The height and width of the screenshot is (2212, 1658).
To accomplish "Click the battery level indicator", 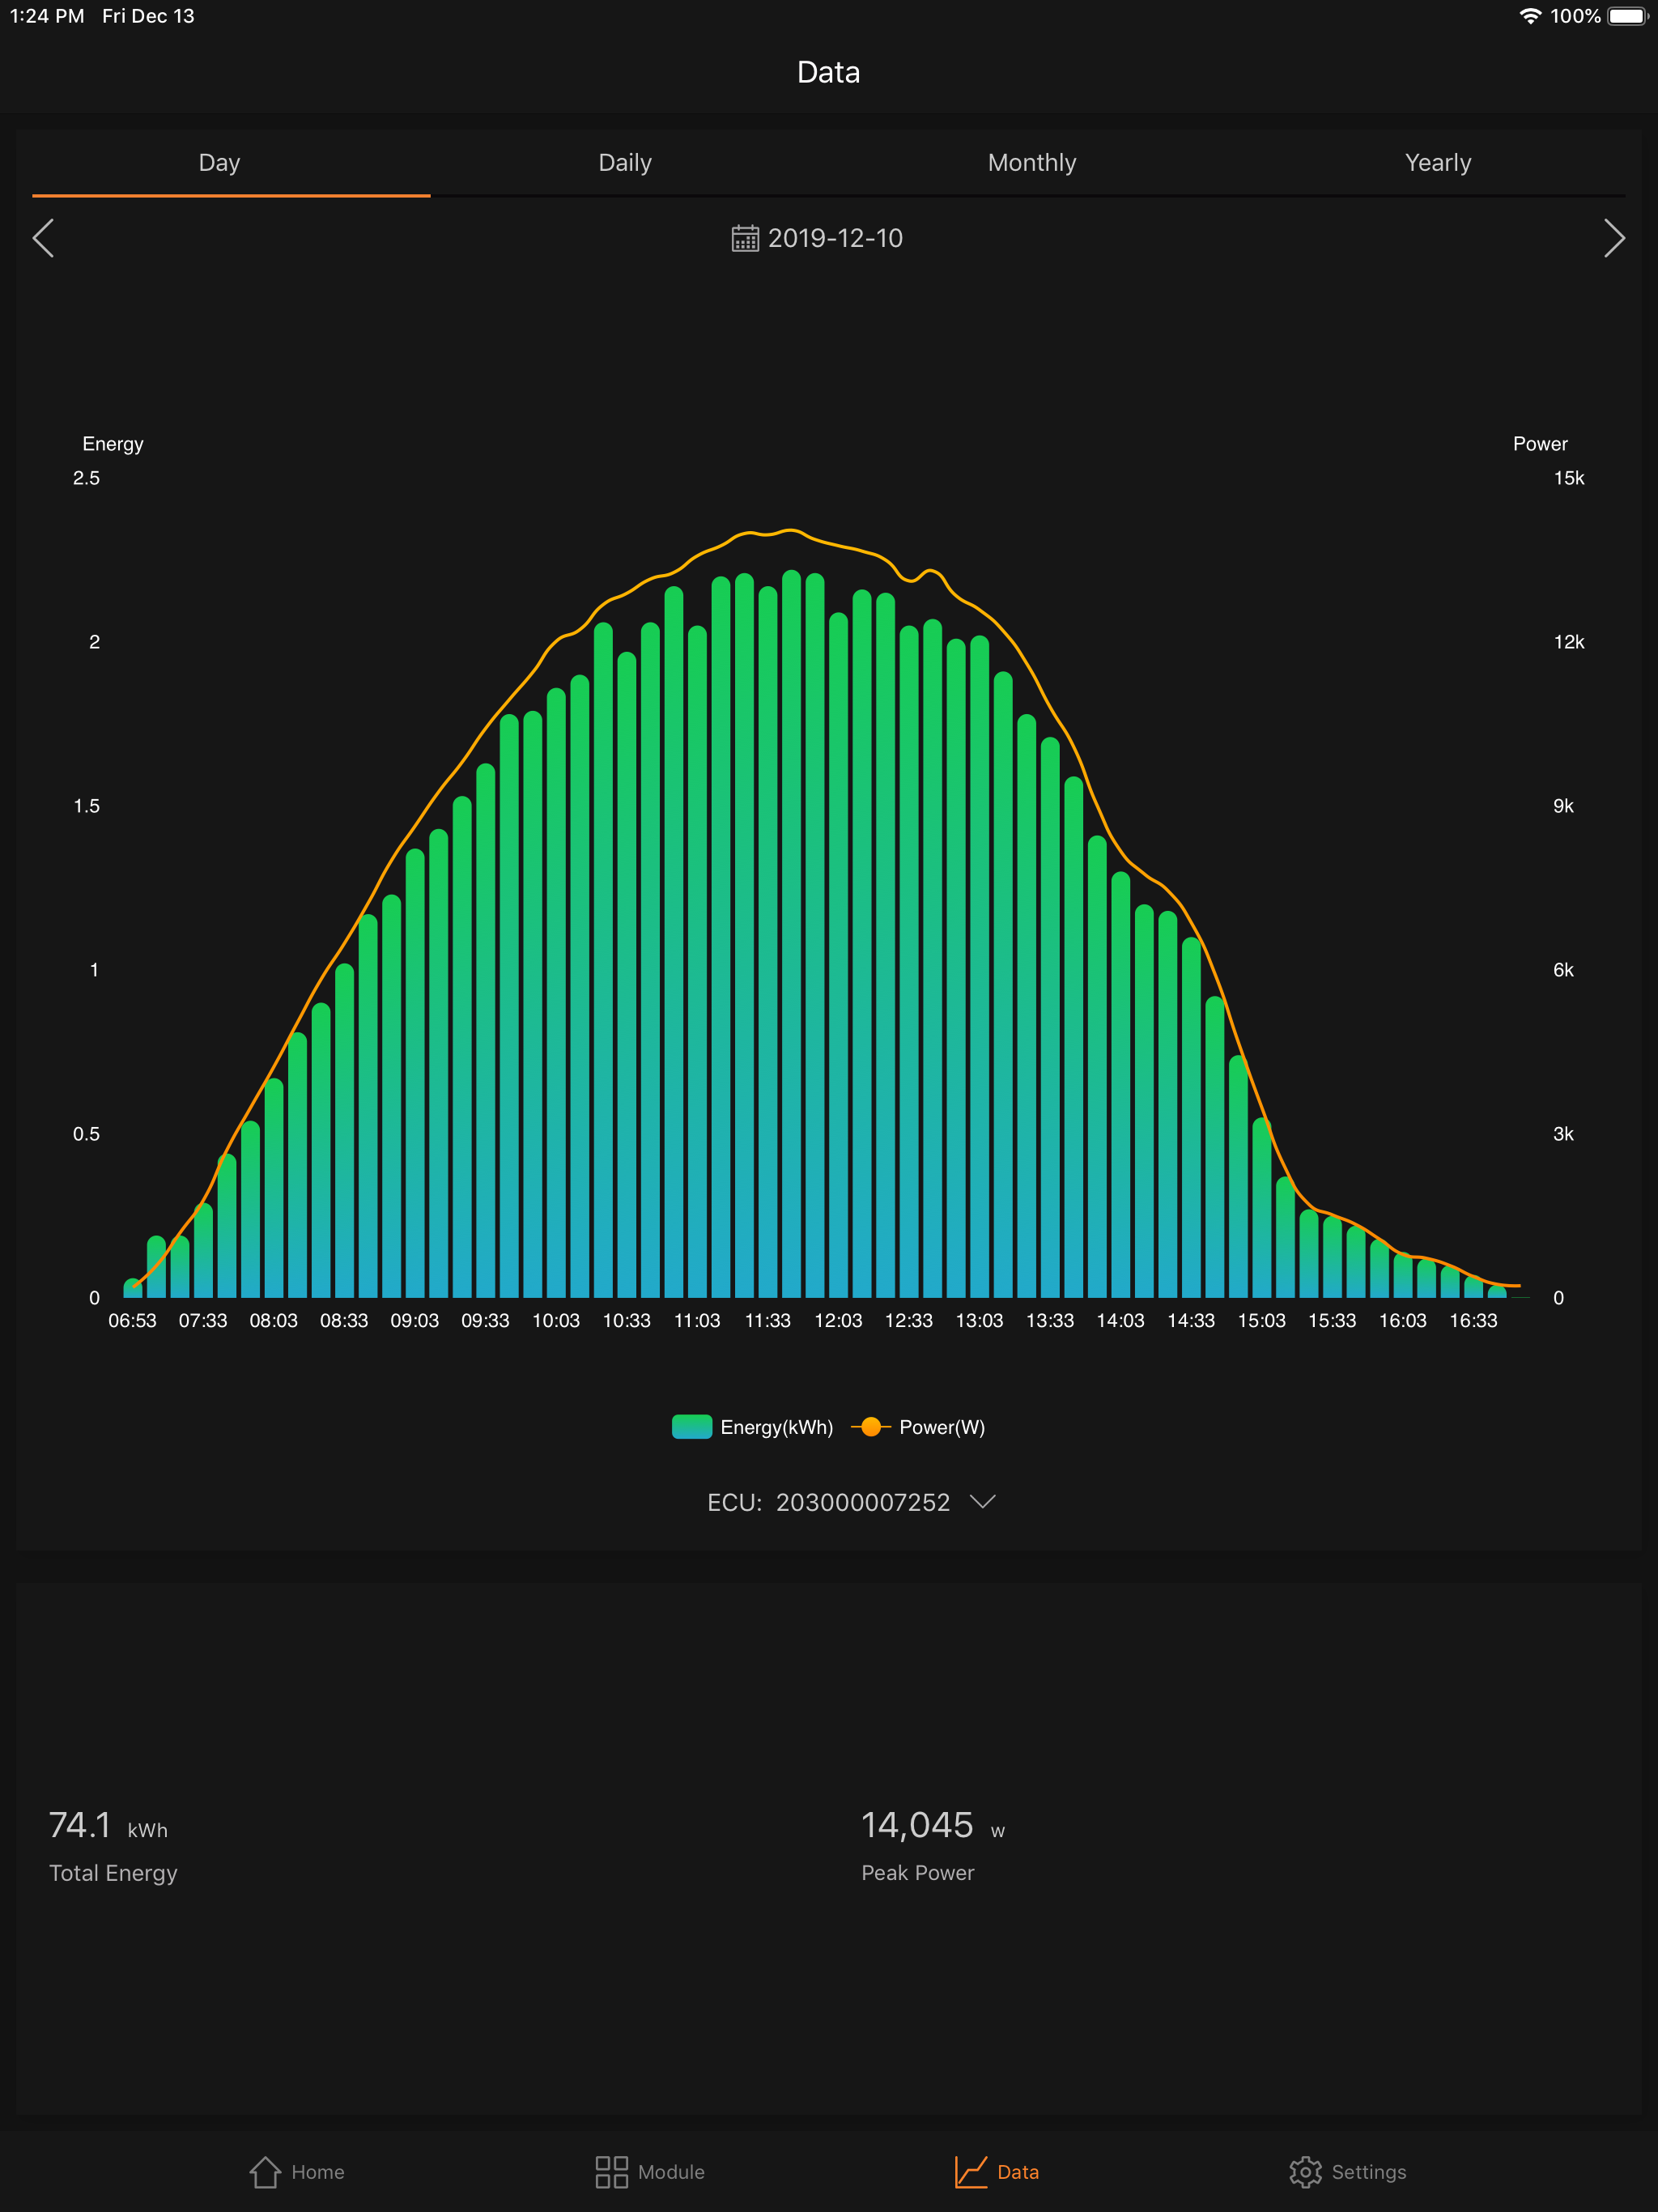I will pos(1627,15).
